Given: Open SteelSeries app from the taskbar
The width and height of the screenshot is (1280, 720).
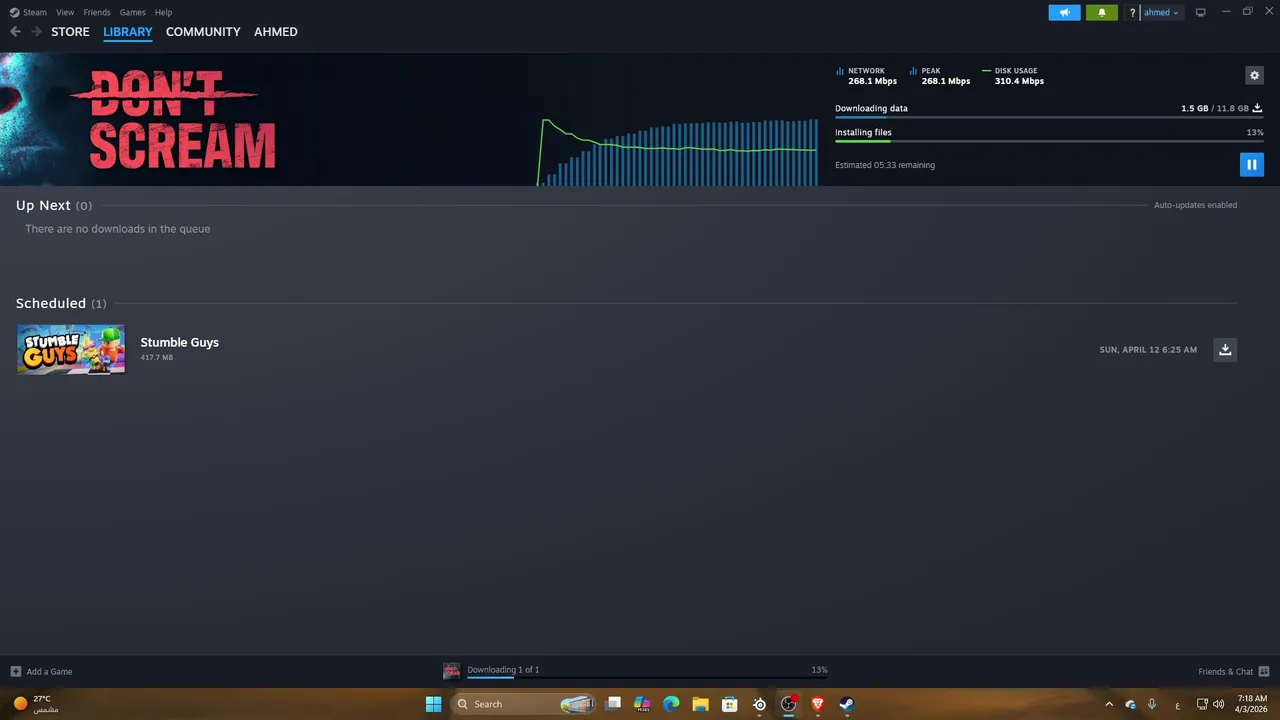Looking at the screenshot, I should (759, 704).
